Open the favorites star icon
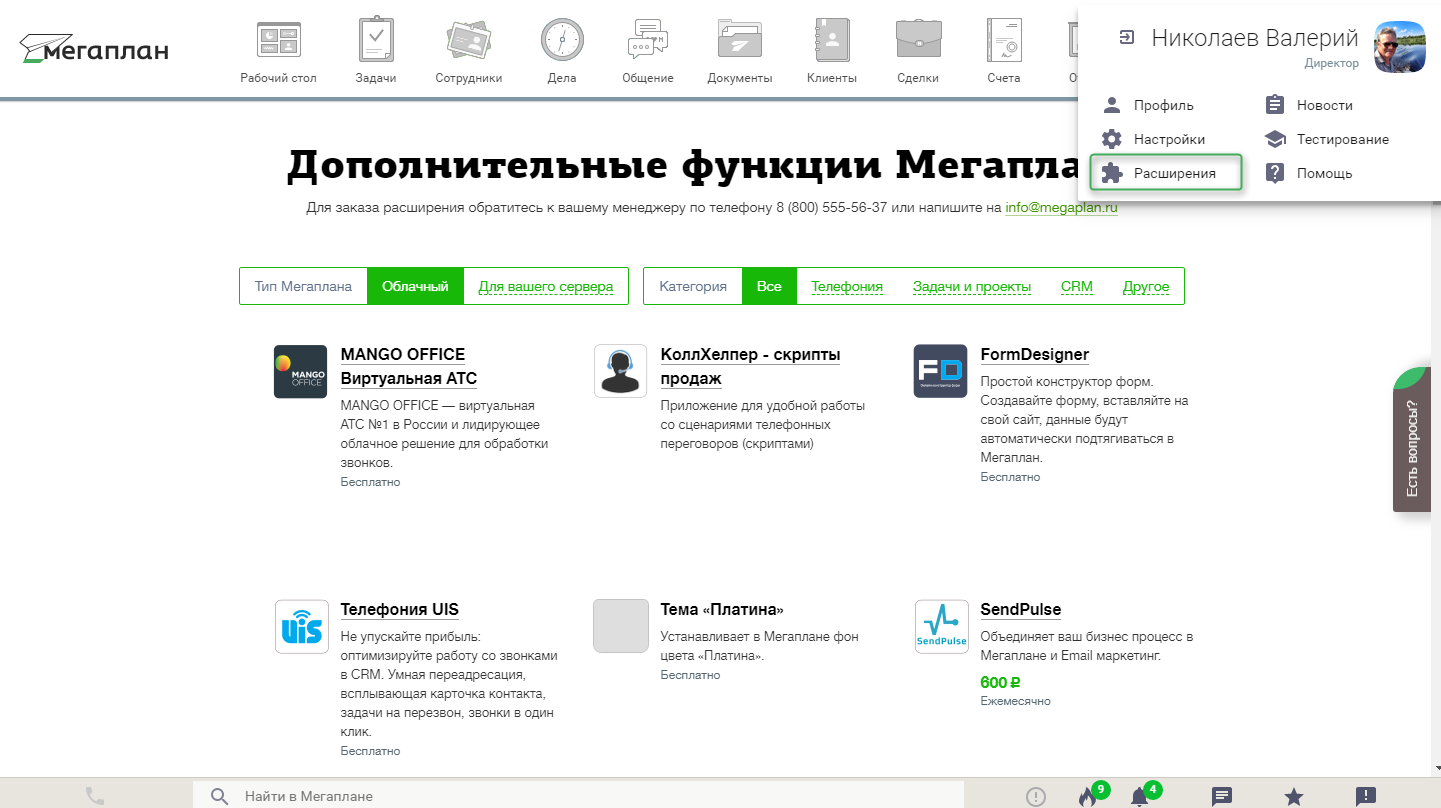The width and height of the screenshot is (1441, 808). pos(1294,796)
